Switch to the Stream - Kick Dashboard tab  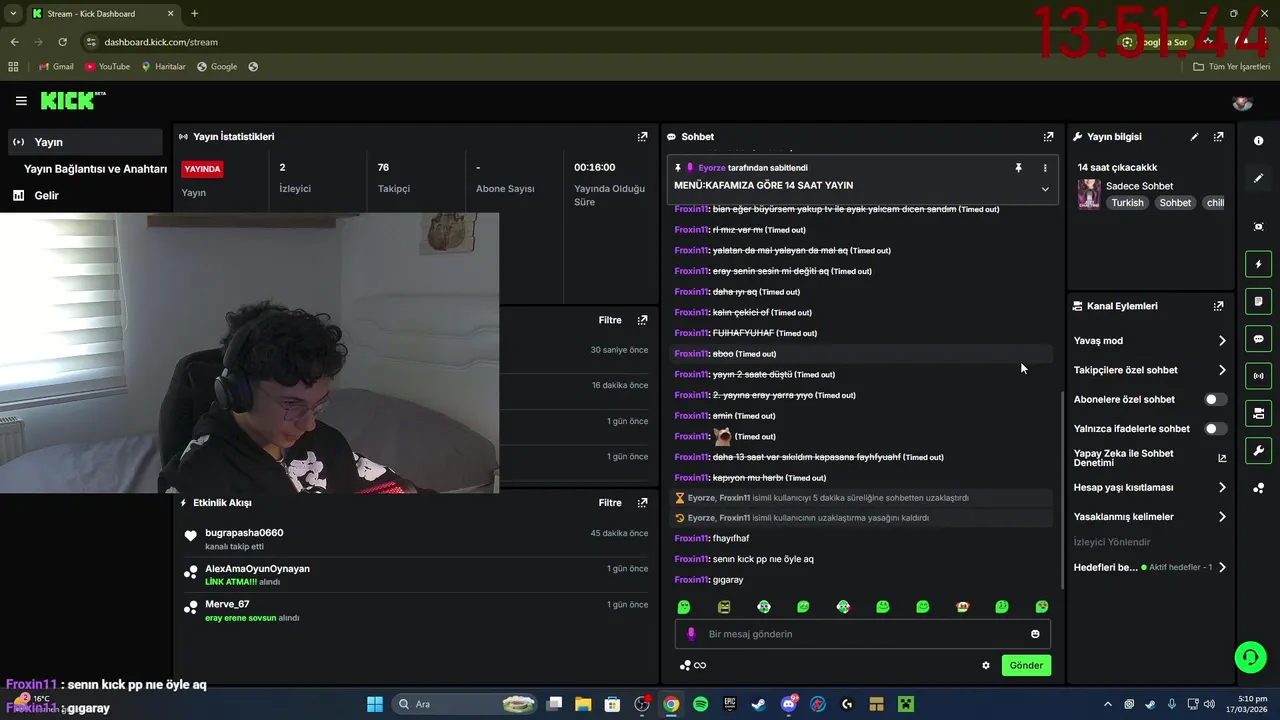point(102,13)
